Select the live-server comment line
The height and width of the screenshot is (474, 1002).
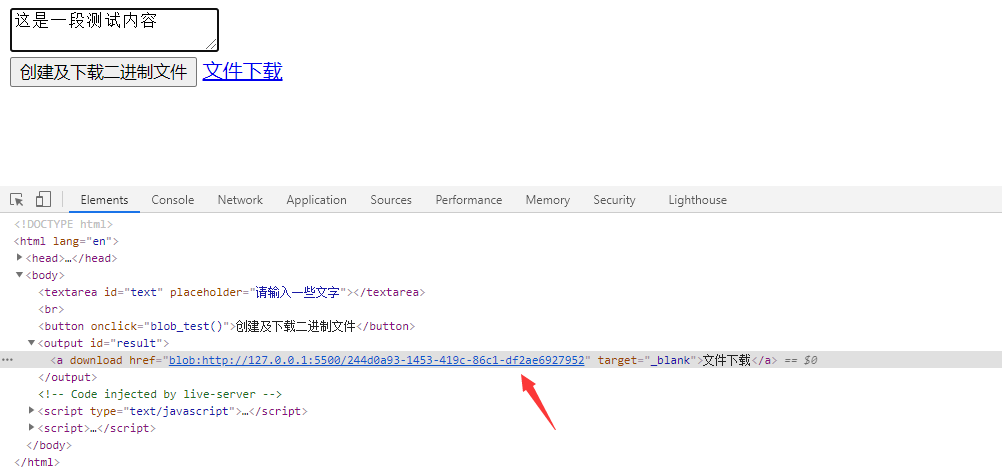pos(160,394)
